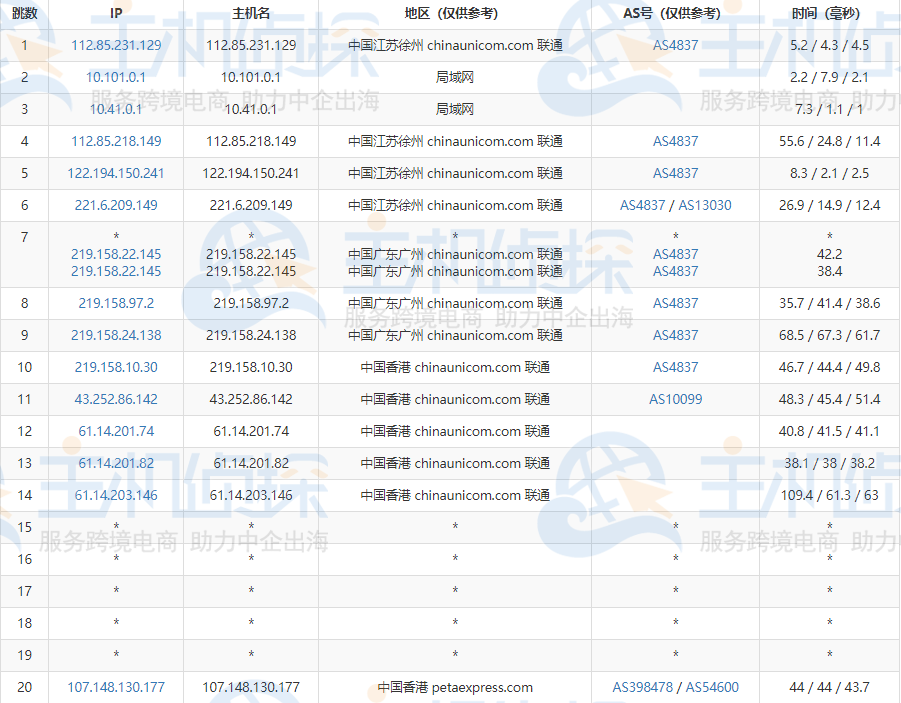This screenshot has width=901, height=703.
Task: Click IP link 122.194.150.241 on hop 5
Action: (116, 173)
